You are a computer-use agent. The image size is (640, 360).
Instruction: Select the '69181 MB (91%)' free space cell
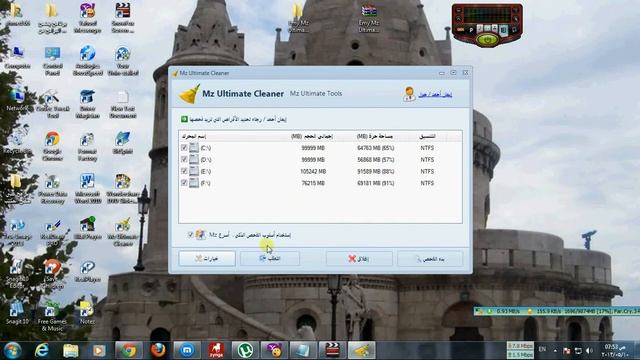tap(376, 183)
